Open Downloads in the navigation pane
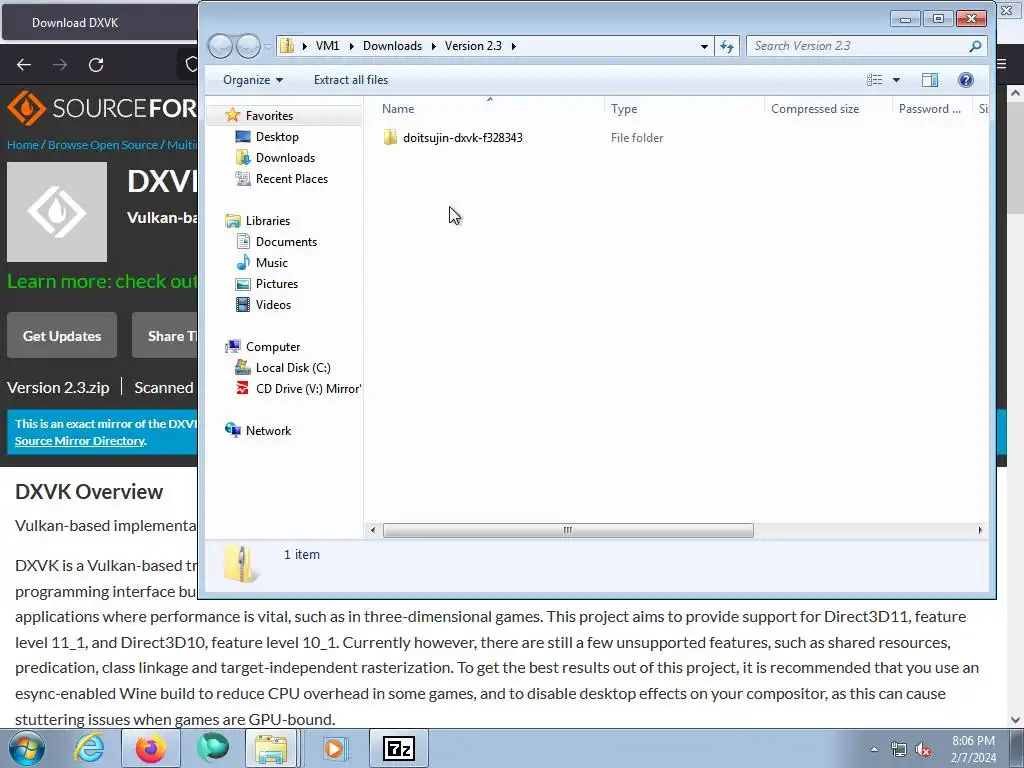Screen dimensions: 1024x768 point(285,157)
